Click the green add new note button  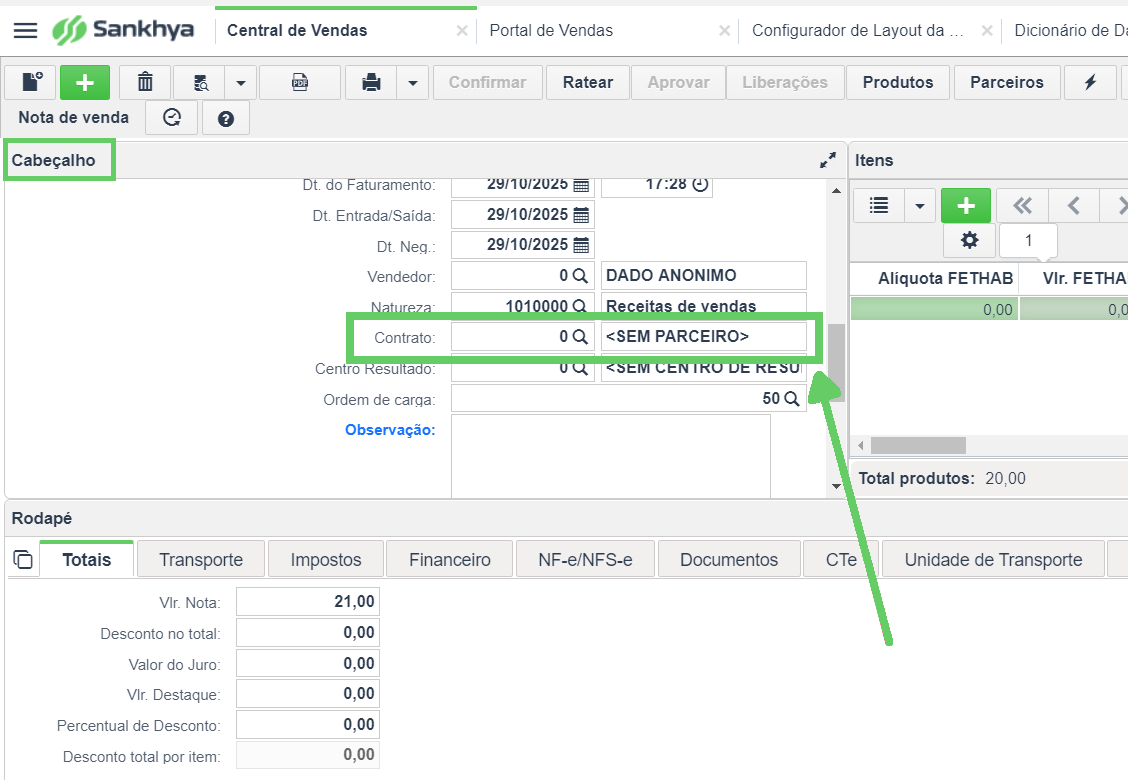click(85, 83)
